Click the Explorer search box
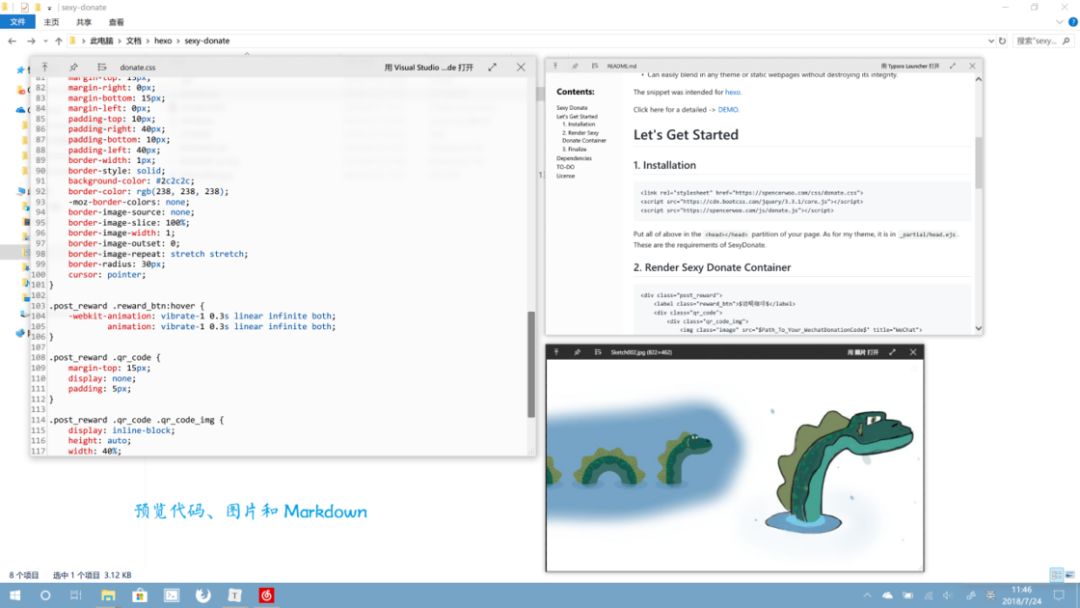Viewport: 1080px width, 608px height. [x=1043, y=41]
